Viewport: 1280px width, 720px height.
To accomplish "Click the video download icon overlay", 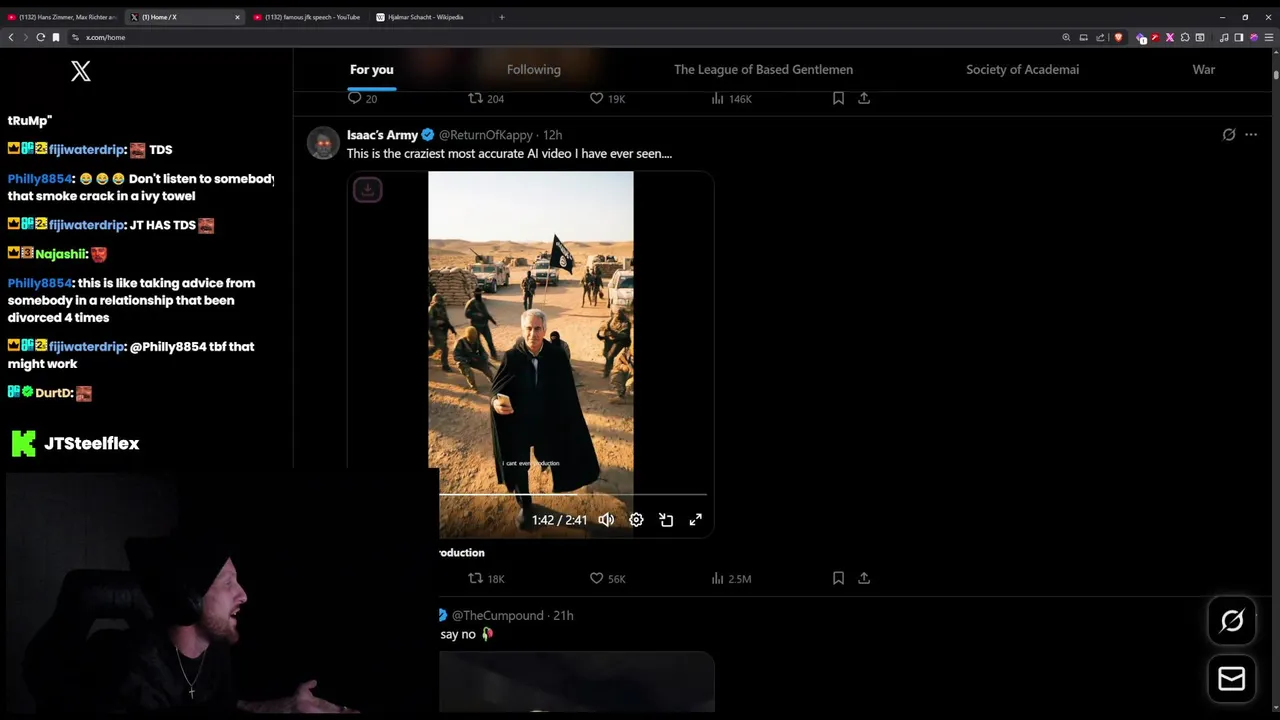I will tap(367, 189).
